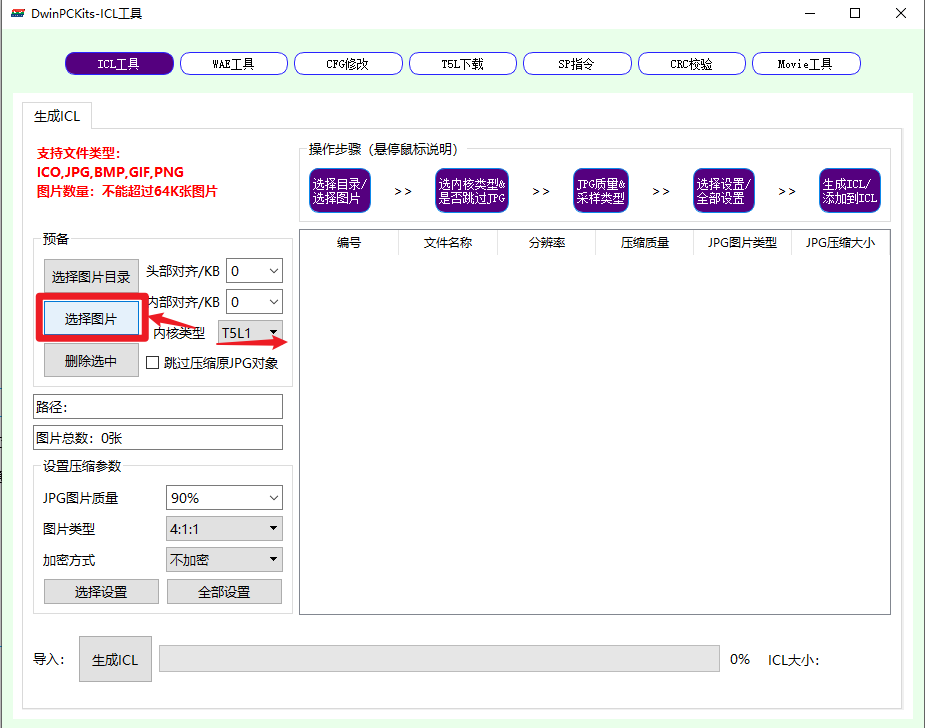This screenshot has height=728, width=925.
Task: Click the 图片数量 limit warning text
Action: [127, 191]
